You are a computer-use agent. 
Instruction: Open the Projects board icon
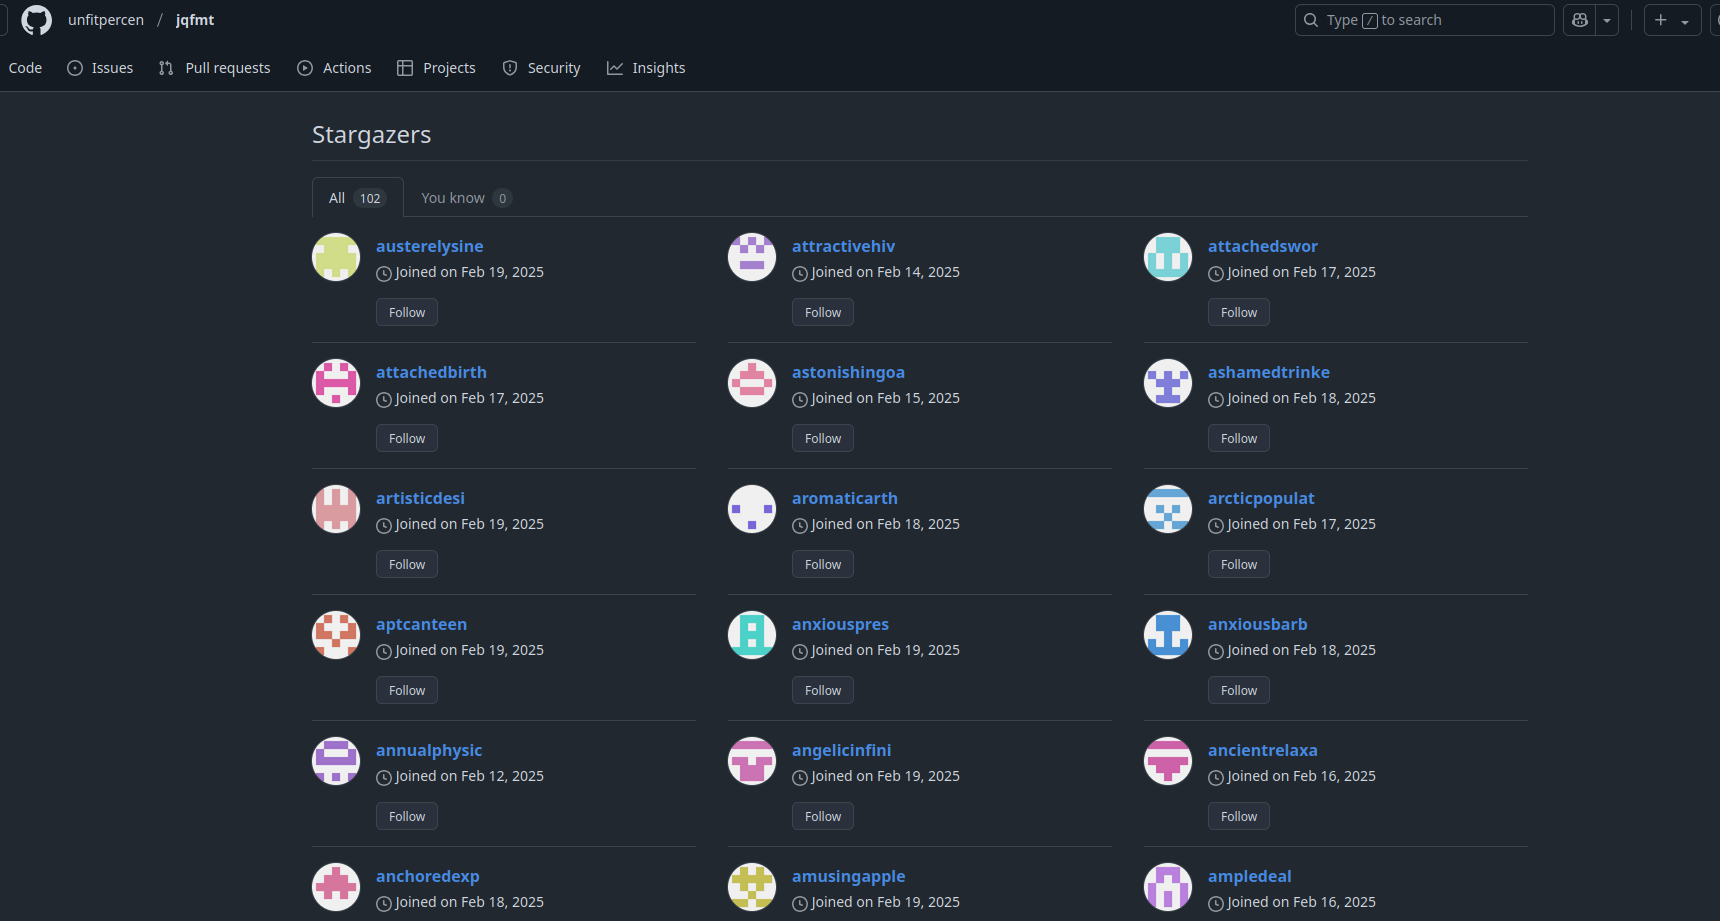pos(406,67)
